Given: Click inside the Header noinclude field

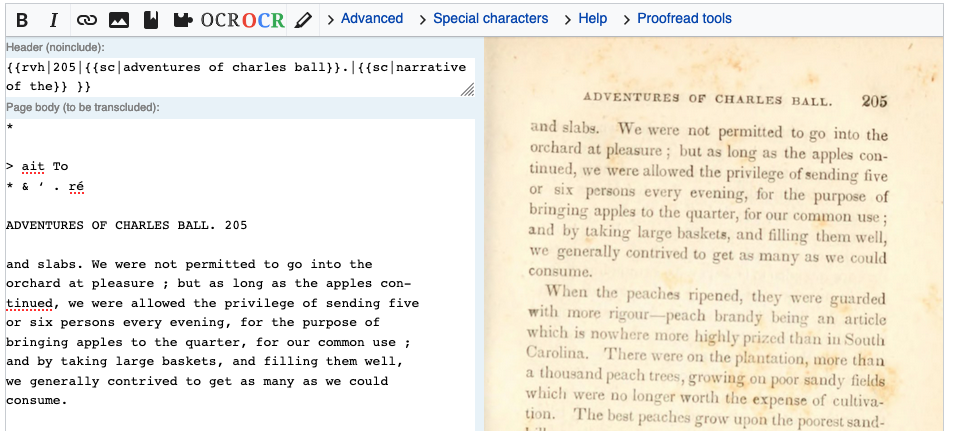Looking at the screenshot, I should [x=240, y=77].
